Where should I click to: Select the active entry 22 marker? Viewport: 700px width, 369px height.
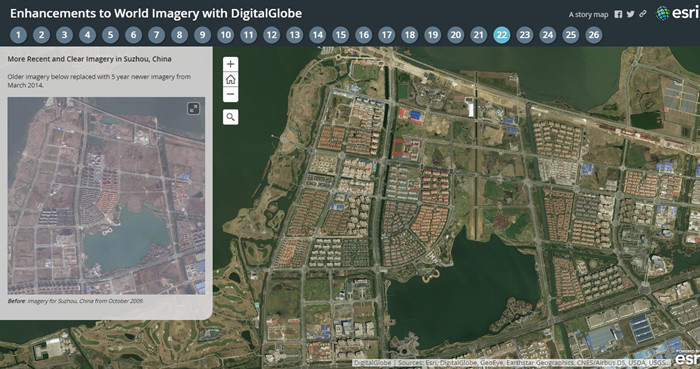click(502, 35)
